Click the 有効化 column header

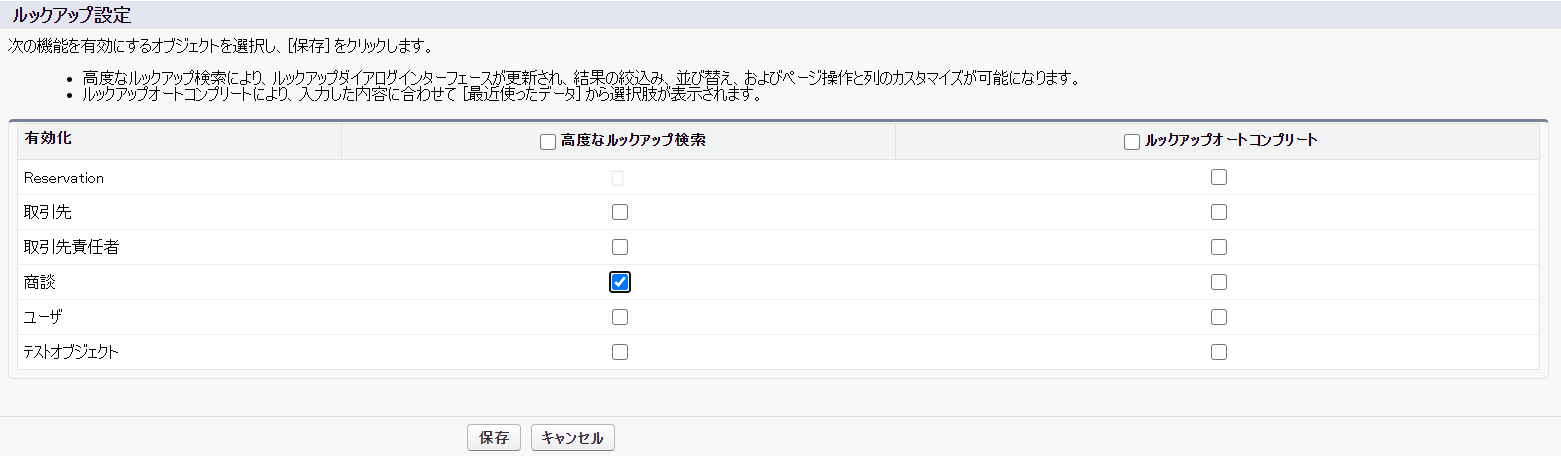[x=48, y=139]
